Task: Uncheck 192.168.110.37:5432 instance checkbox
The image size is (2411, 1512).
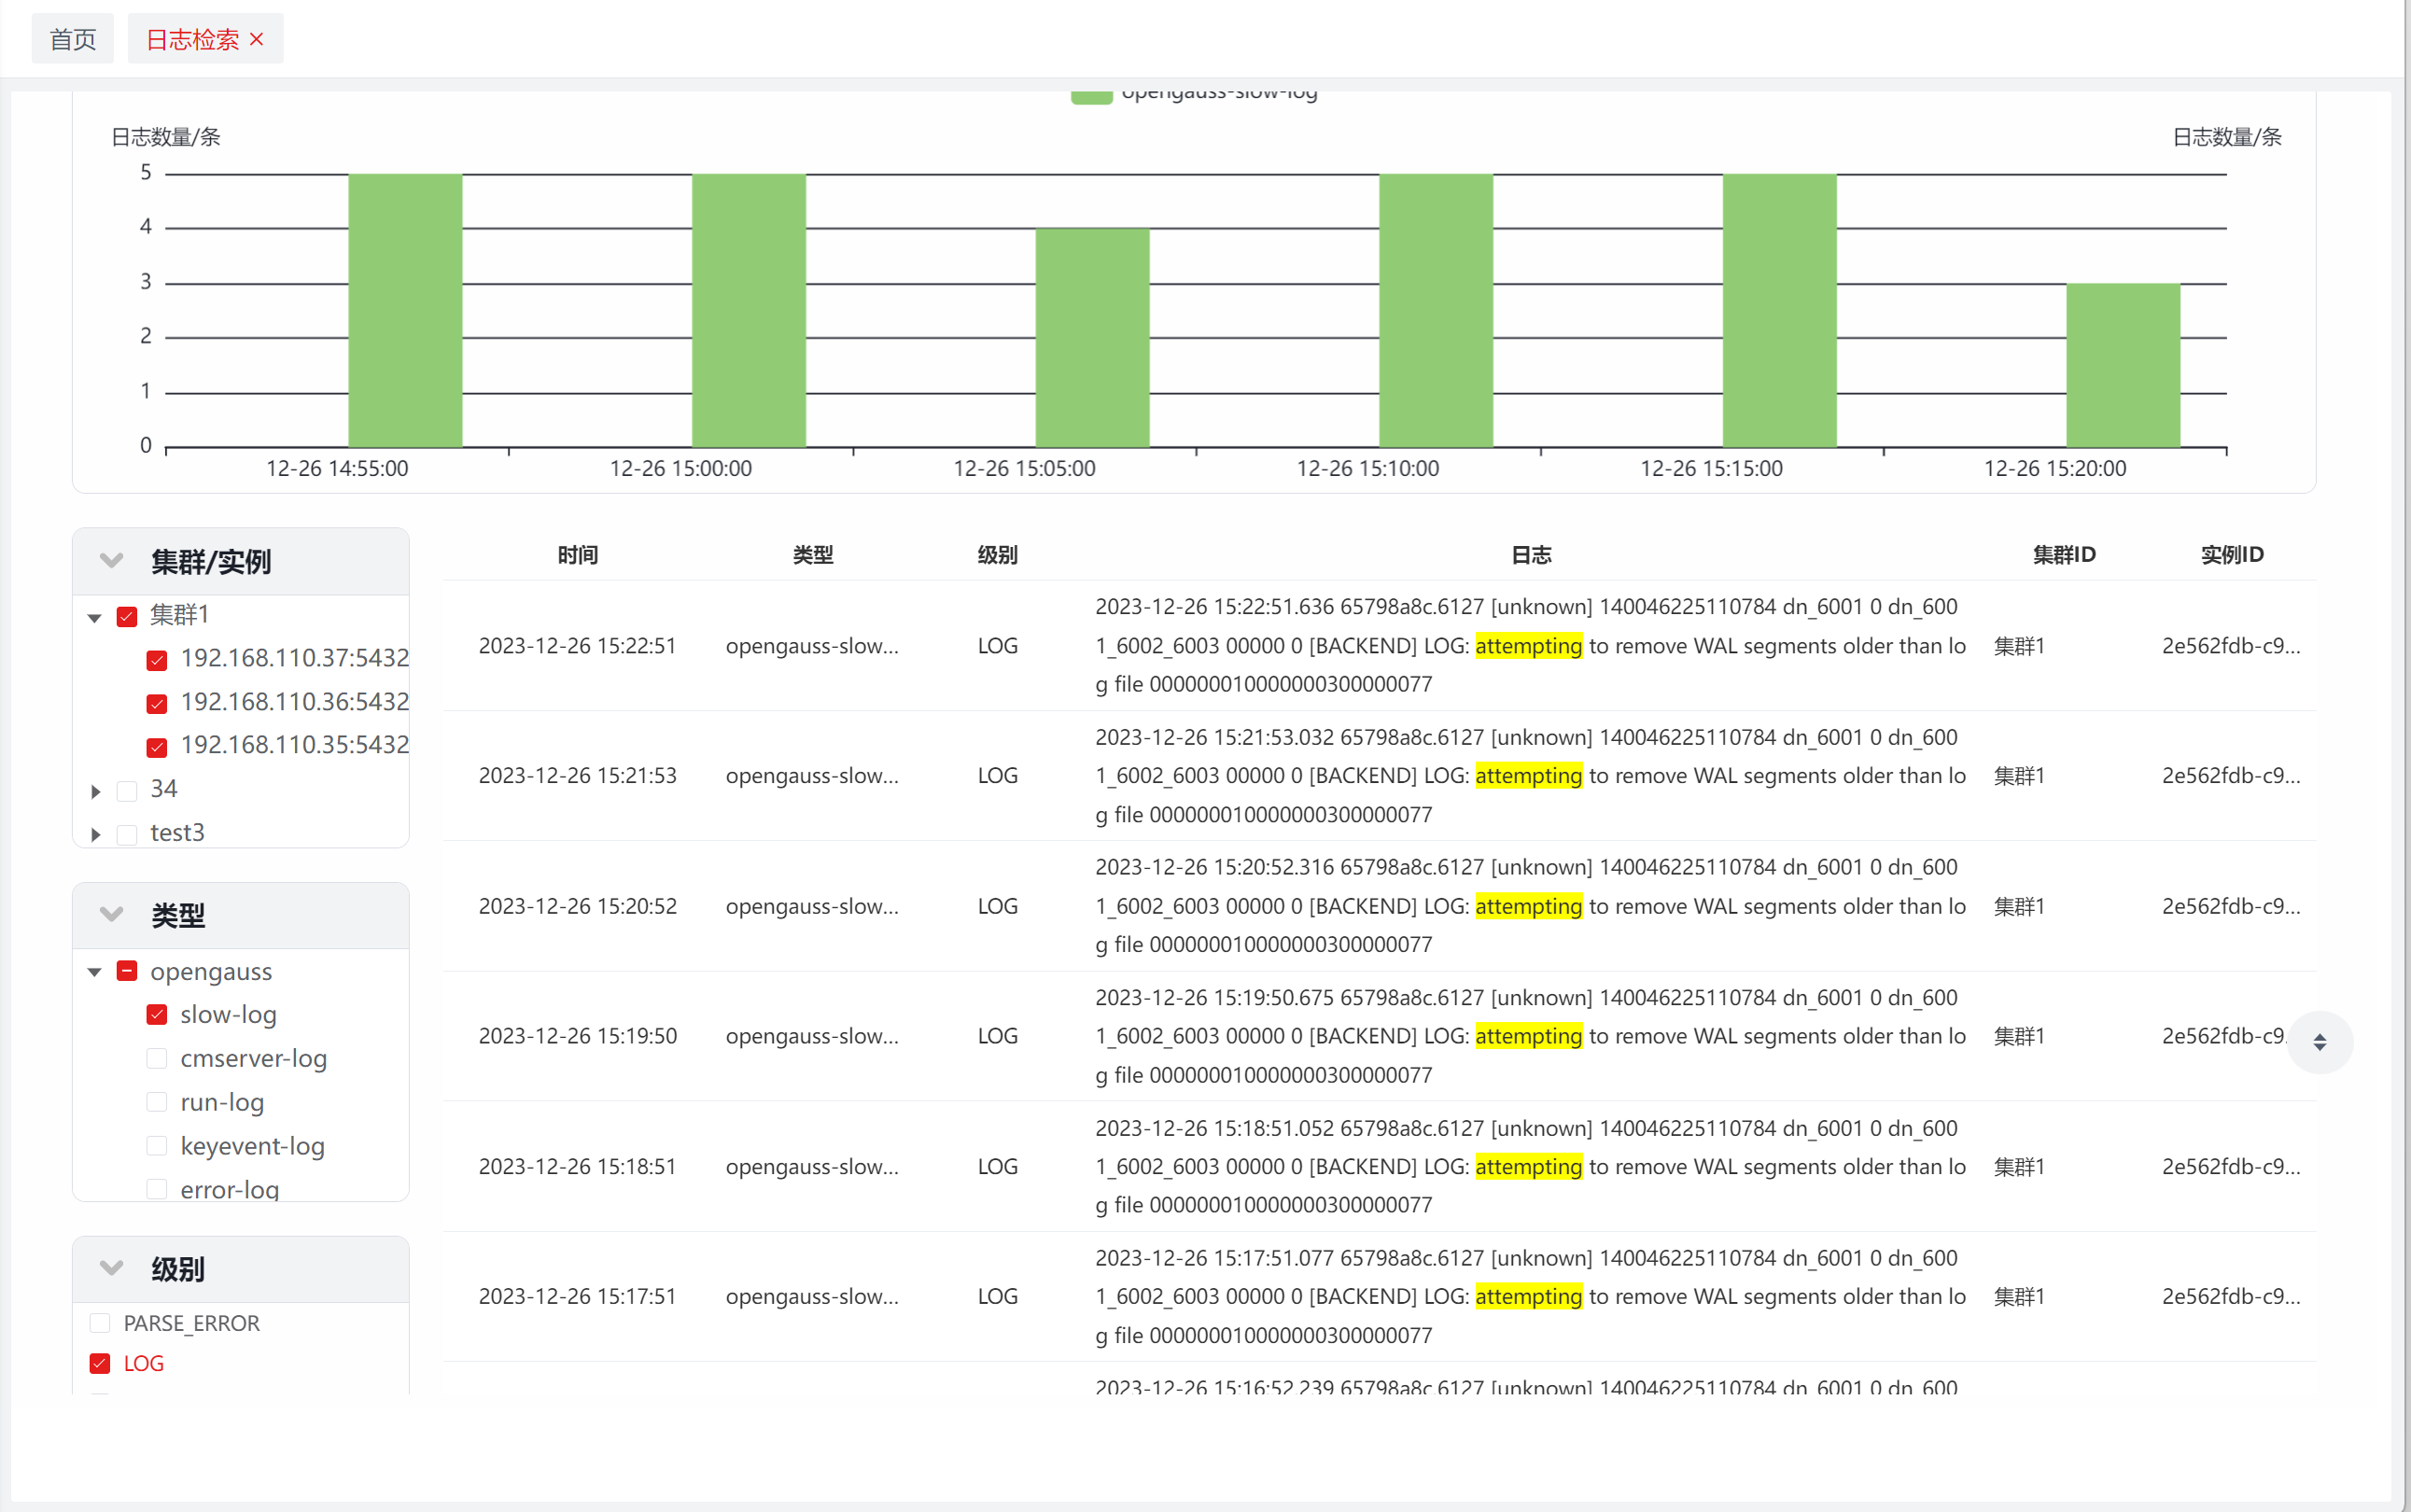Action: (x=157, y=660)
